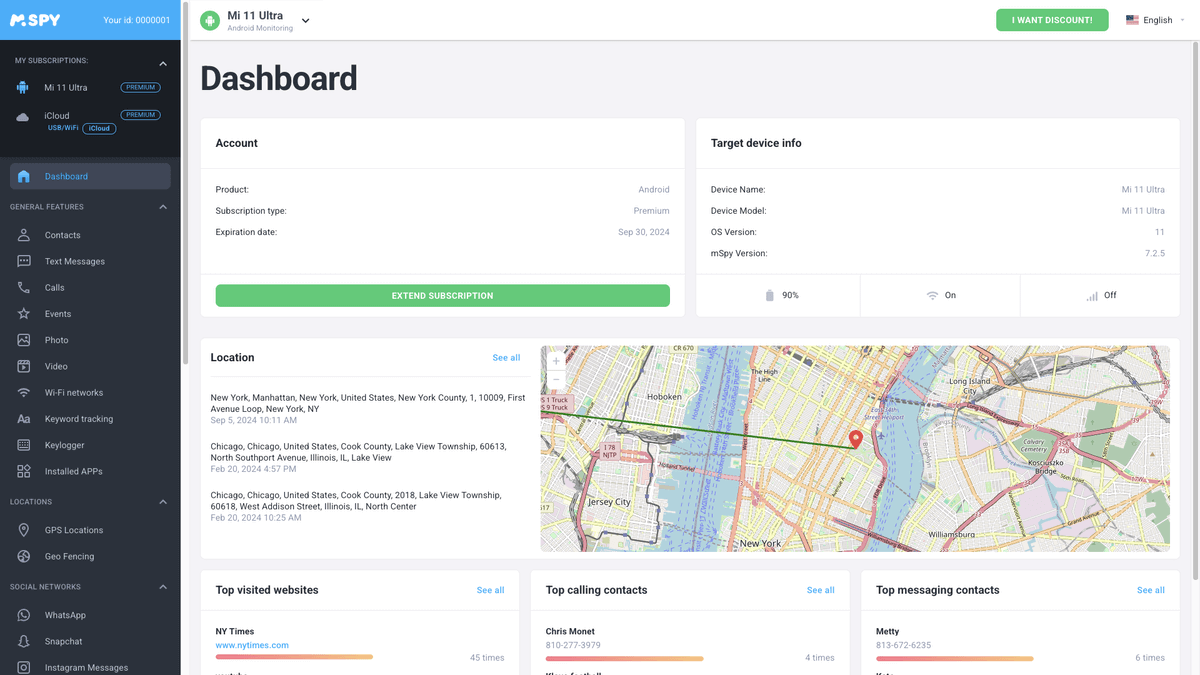This screenshot has width=1200, height=675.
Task: Open the English language dropdown
Action: click(1154, 19)
